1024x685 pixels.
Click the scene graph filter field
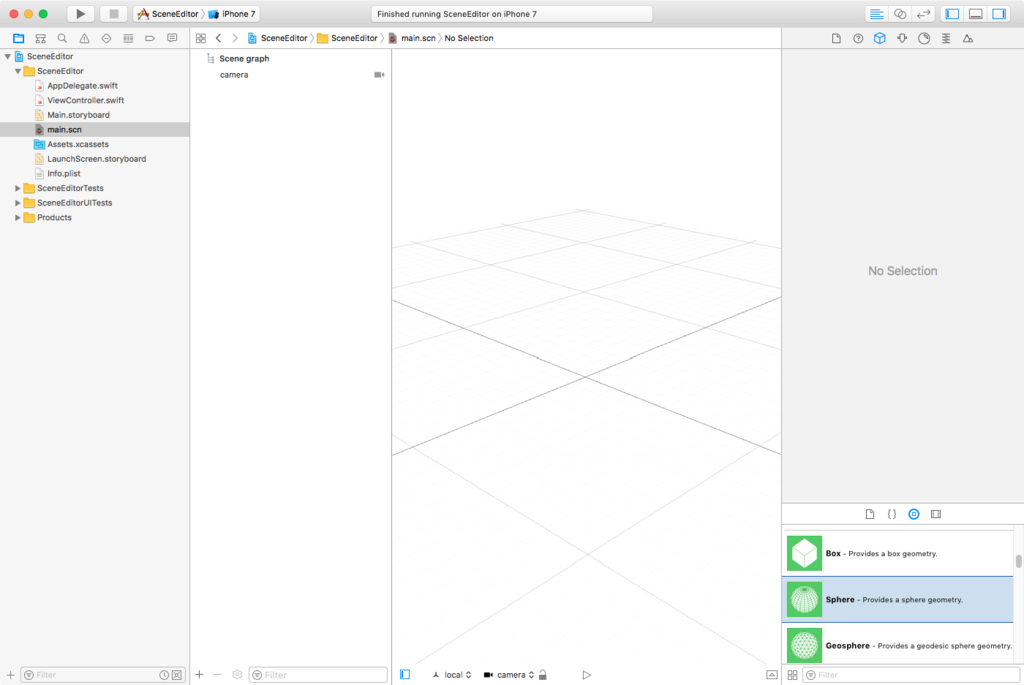click(318, 675)
